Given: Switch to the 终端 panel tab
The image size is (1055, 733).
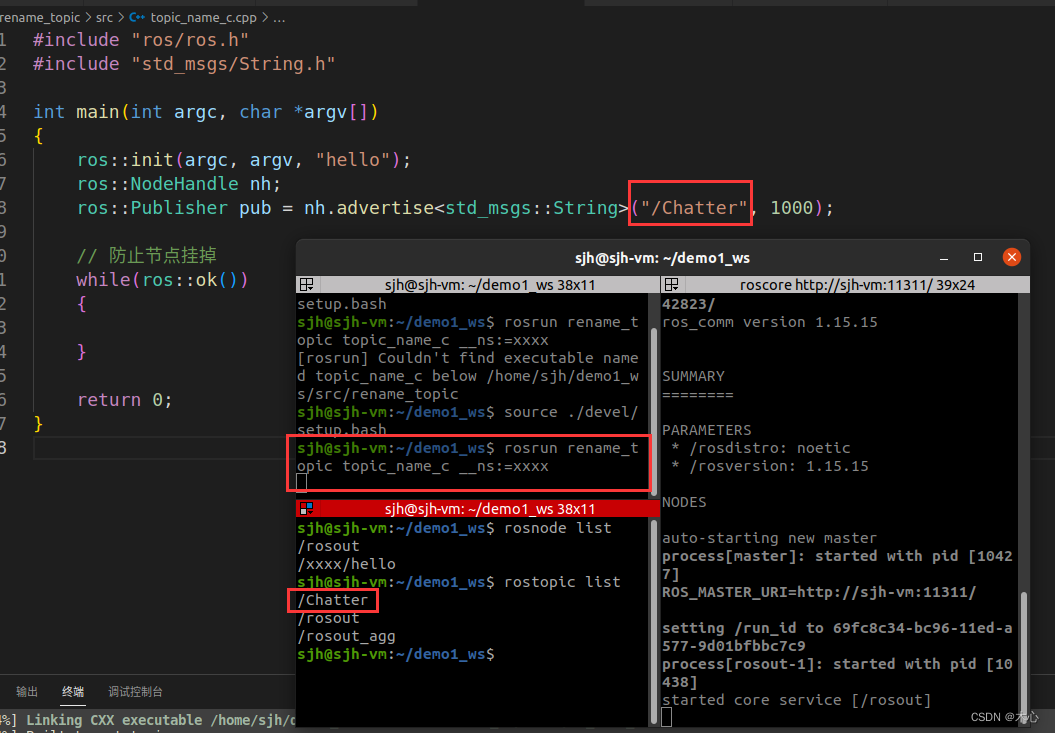Looking at the screenshot, I should pyautogui.click(x=73, y=692).
